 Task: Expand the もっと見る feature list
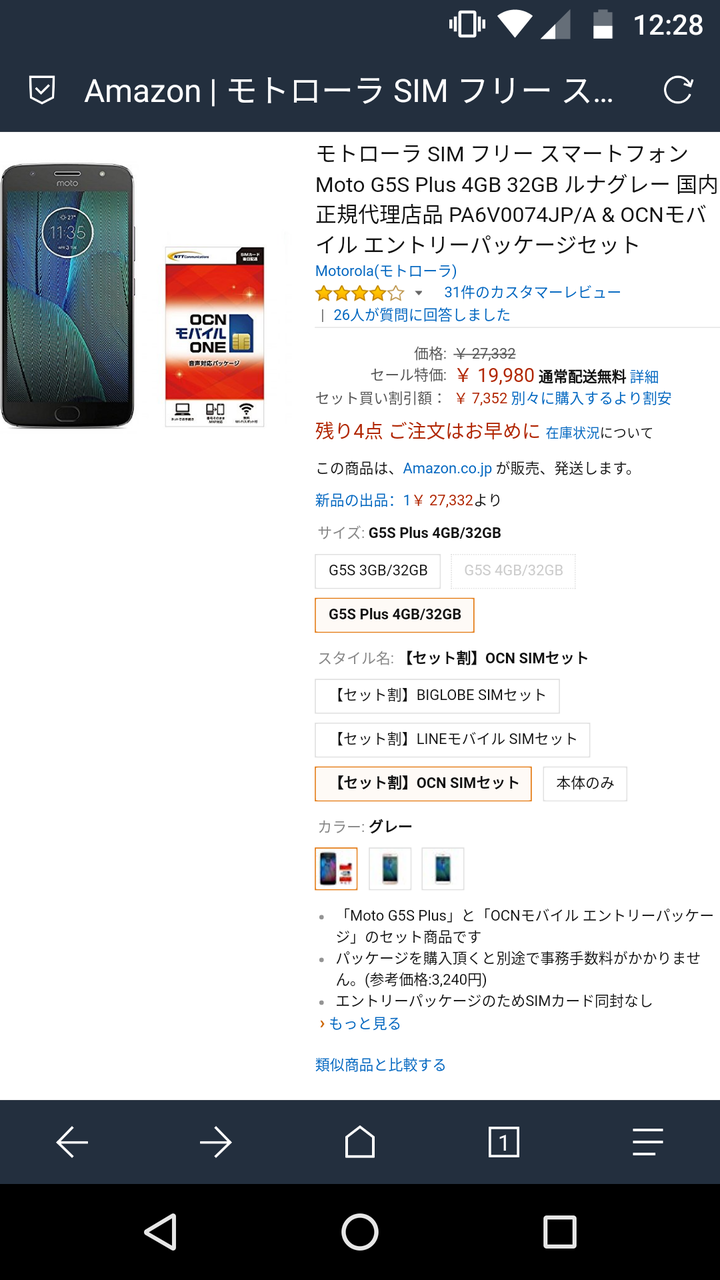click(x=360, y=1023)
